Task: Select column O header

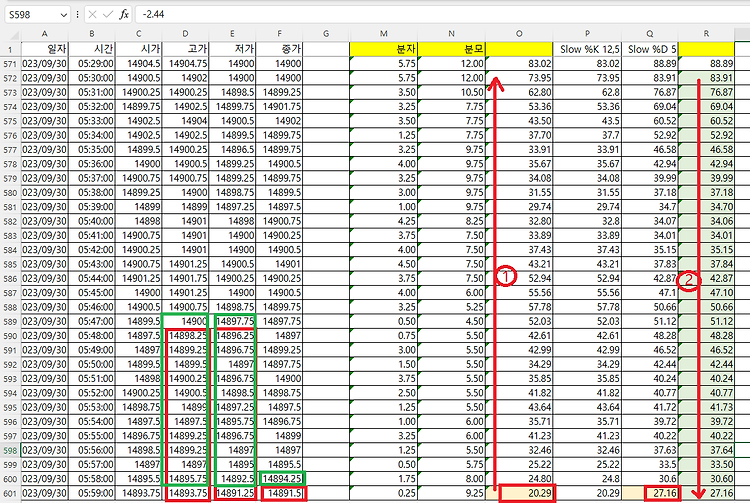Action: [519, 34]
